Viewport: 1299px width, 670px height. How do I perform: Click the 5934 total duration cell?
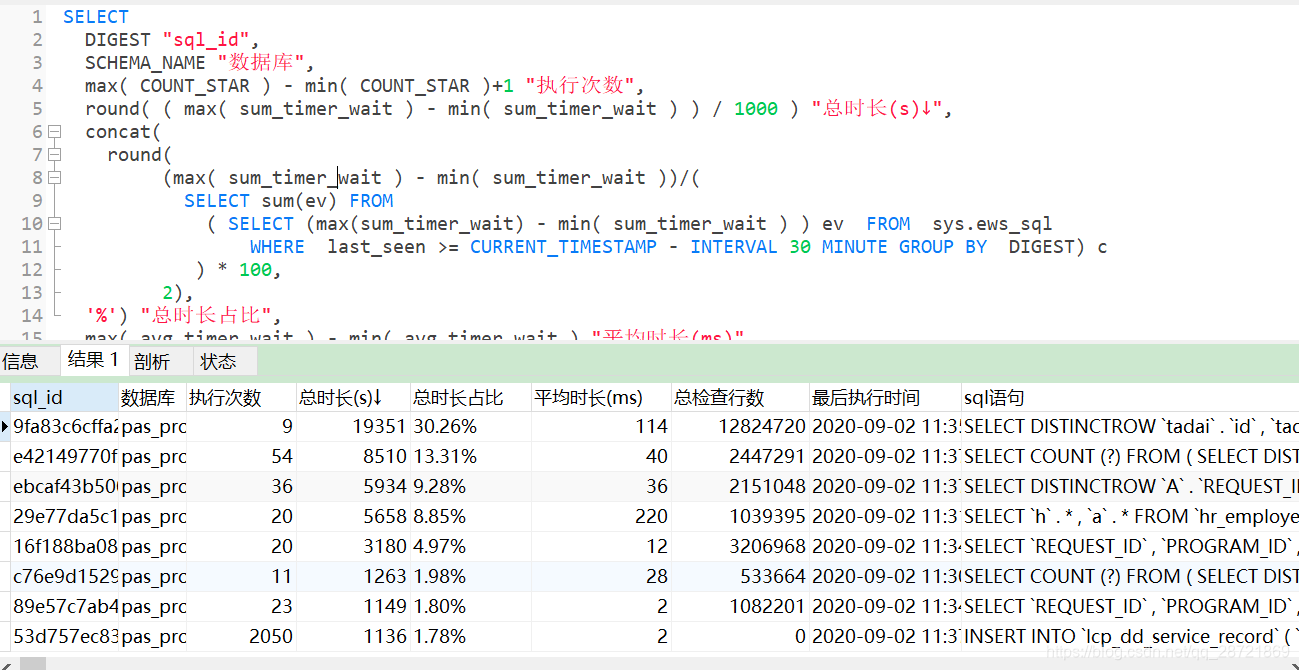pyautogui.click(x=353, y=487)
